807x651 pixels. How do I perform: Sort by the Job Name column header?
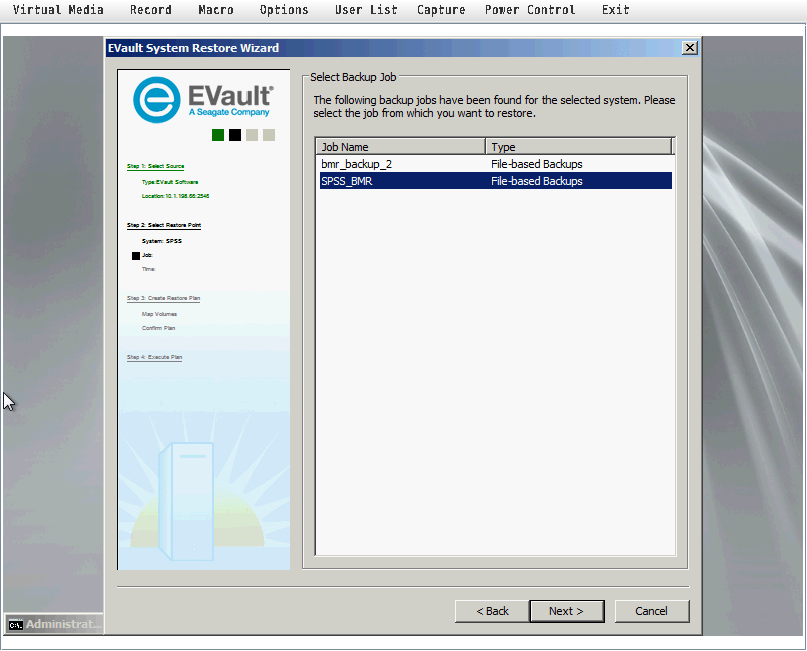point(400,147)
